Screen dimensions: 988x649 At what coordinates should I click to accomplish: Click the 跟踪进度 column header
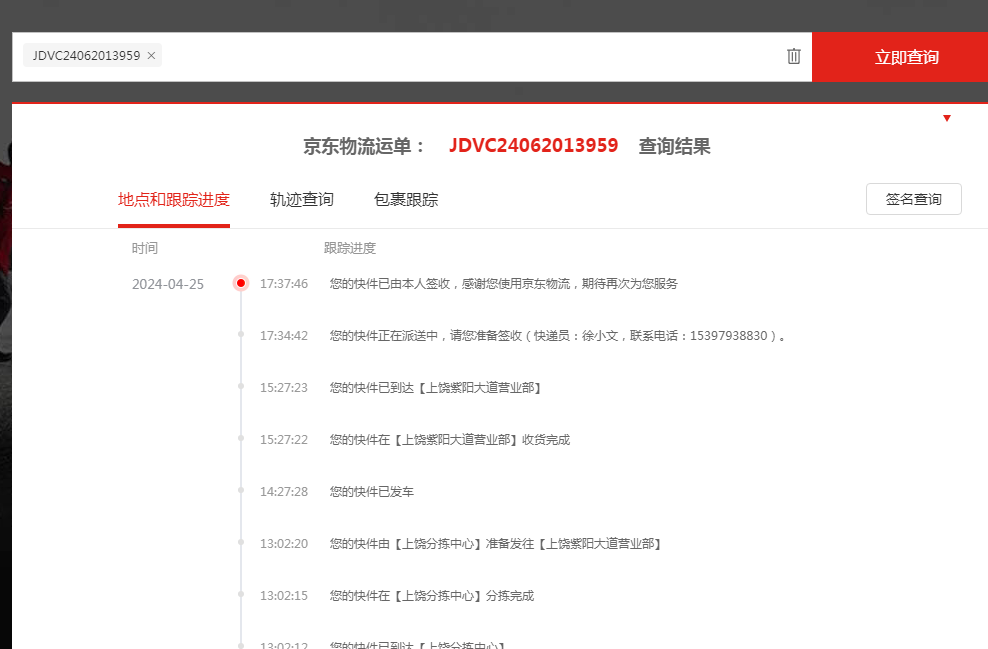tap(350, 248)
